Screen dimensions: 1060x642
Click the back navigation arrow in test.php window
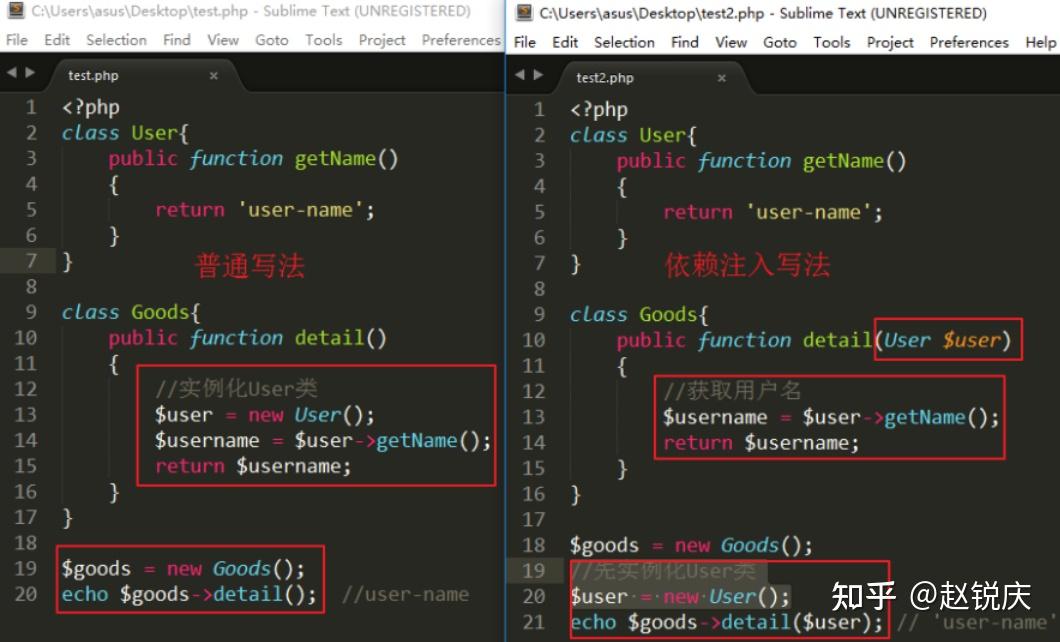pos(10,74)
